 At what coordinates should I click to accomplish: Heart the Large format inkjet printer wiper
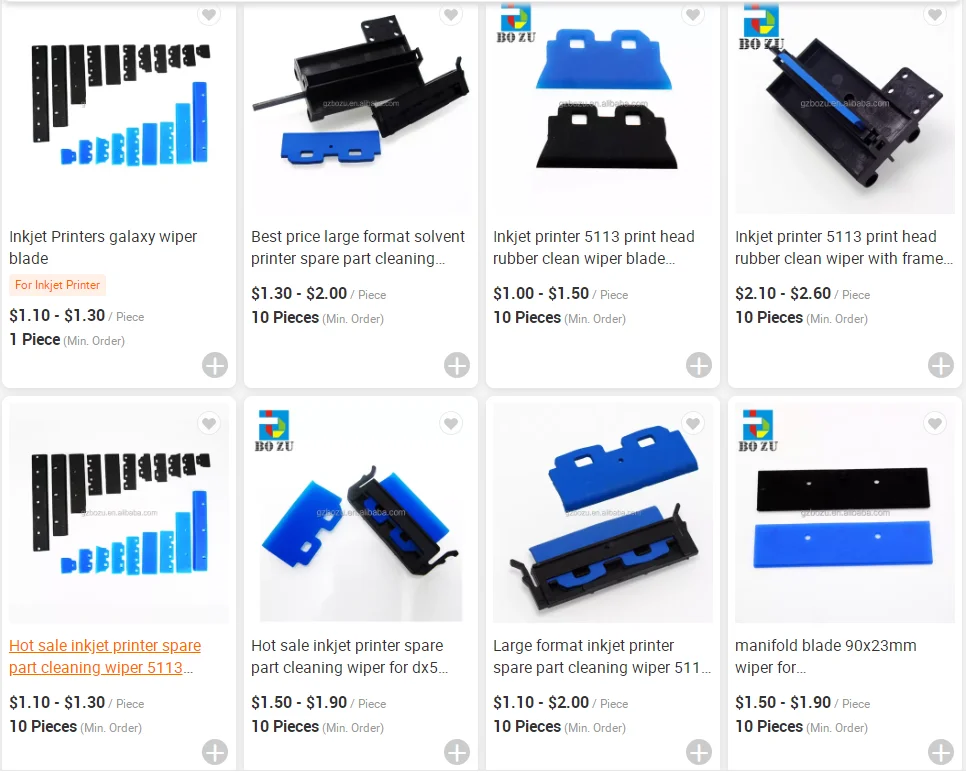click(692, 423)
